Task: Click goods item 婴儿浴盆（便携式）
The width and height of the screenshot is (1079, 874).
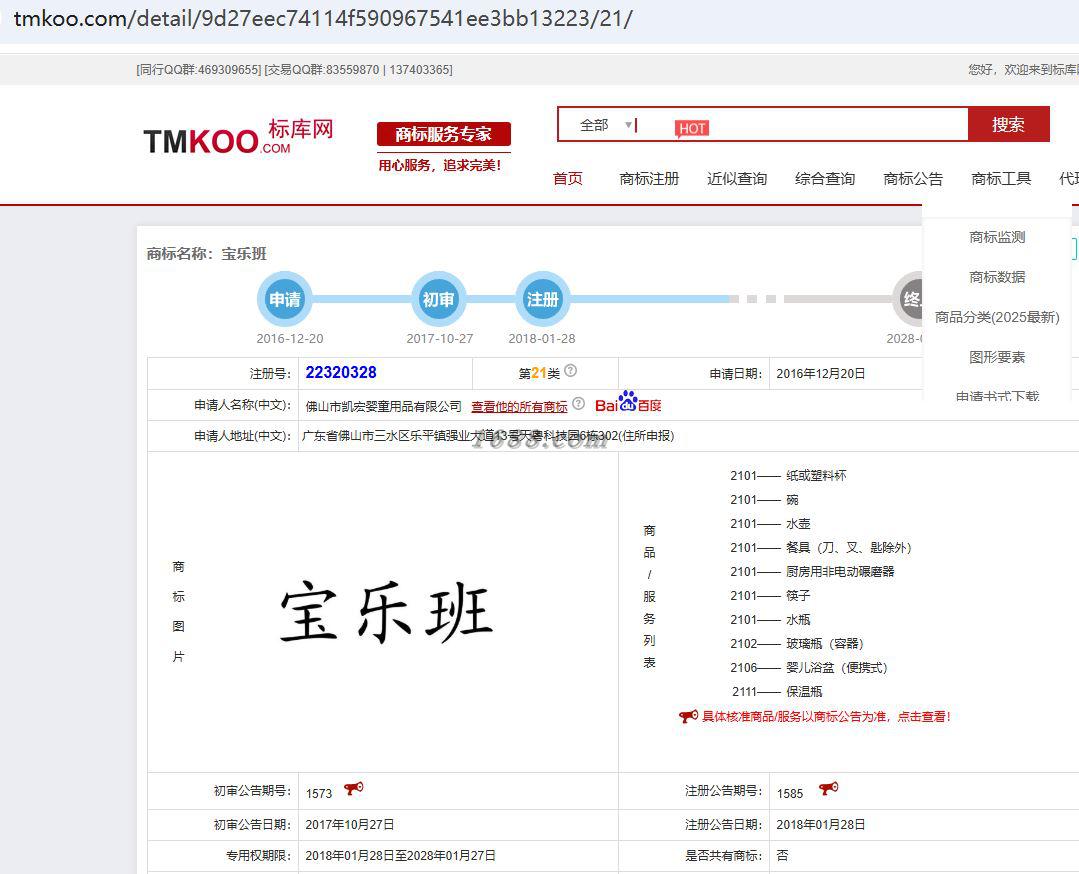Action: tap(837, 668)
